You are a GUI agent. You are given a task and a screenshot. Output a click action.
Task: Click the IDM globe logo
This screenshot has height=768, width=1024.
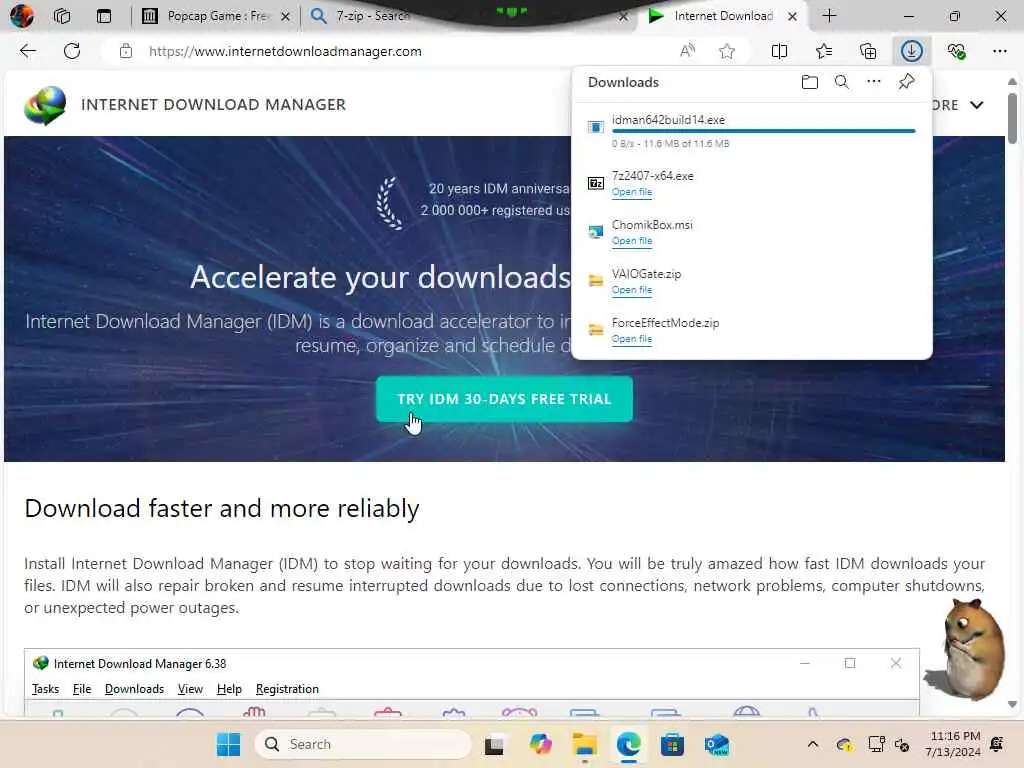coord(45,104)
